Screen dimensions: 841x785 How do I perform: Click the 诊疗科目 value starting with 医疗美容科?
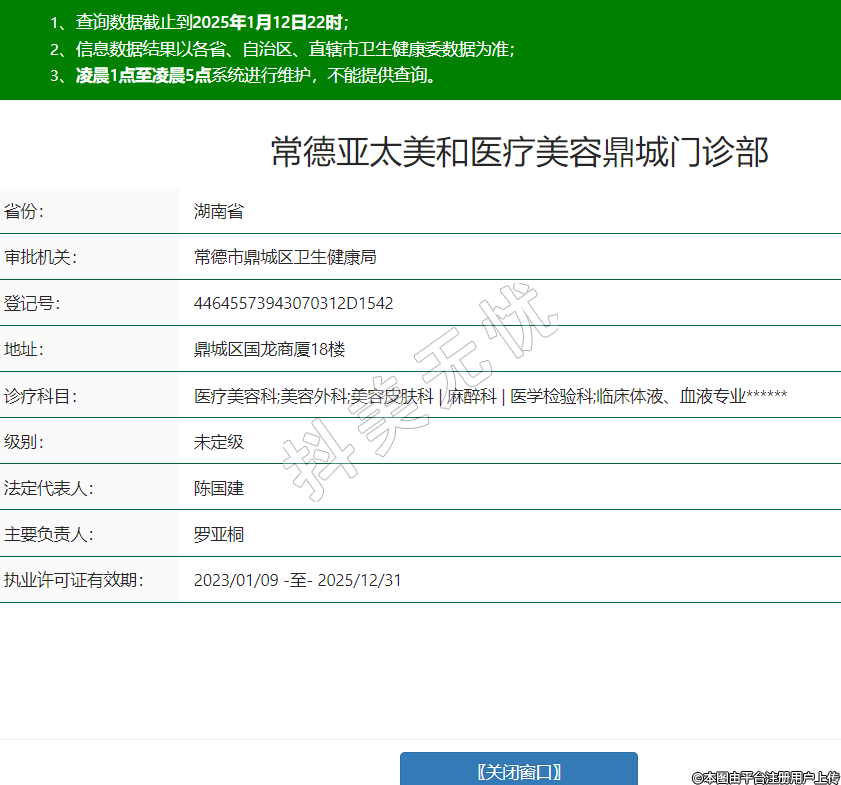click(490, 396)
